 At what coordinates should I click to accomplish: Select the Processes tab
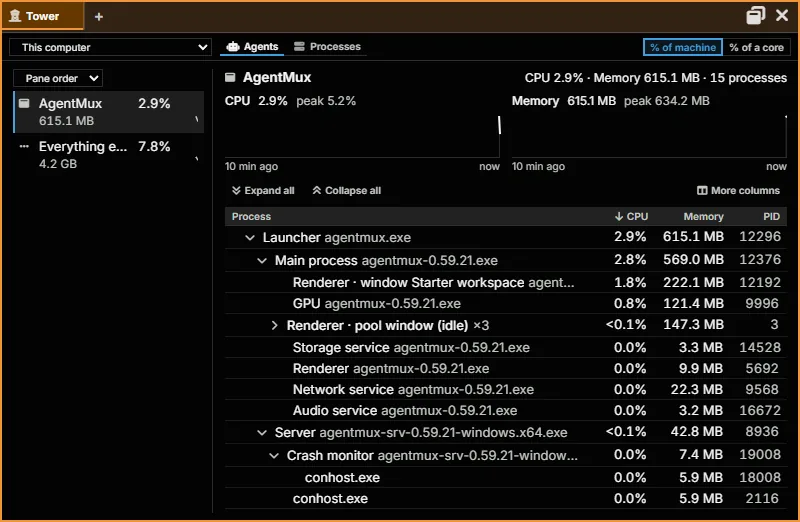(328, 47)
